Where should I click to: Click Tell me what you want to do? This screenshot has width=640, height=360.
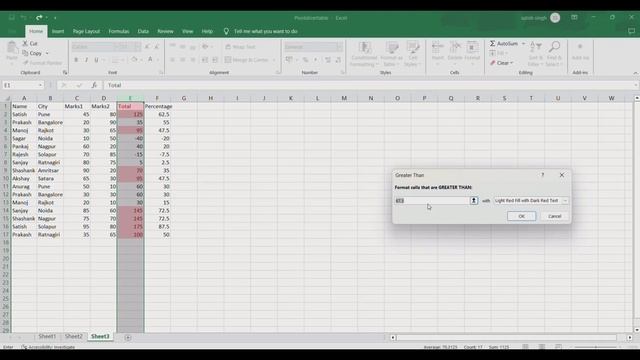[x=265, y=31]
